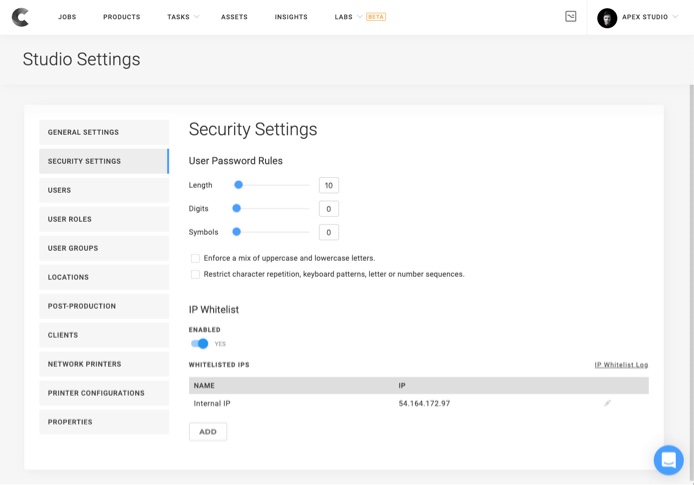Image resolution: width=694 pixels, height=485 pixels.
Task: Expand the Tasks dropdown menu
Action: pyautogui.click(x=183, y=17)
